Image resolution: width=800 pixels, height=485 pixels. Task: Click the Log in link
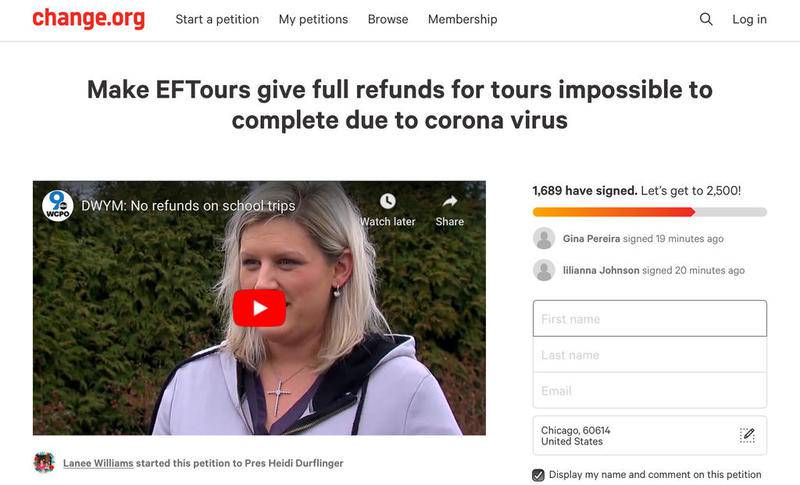[749, 19]
